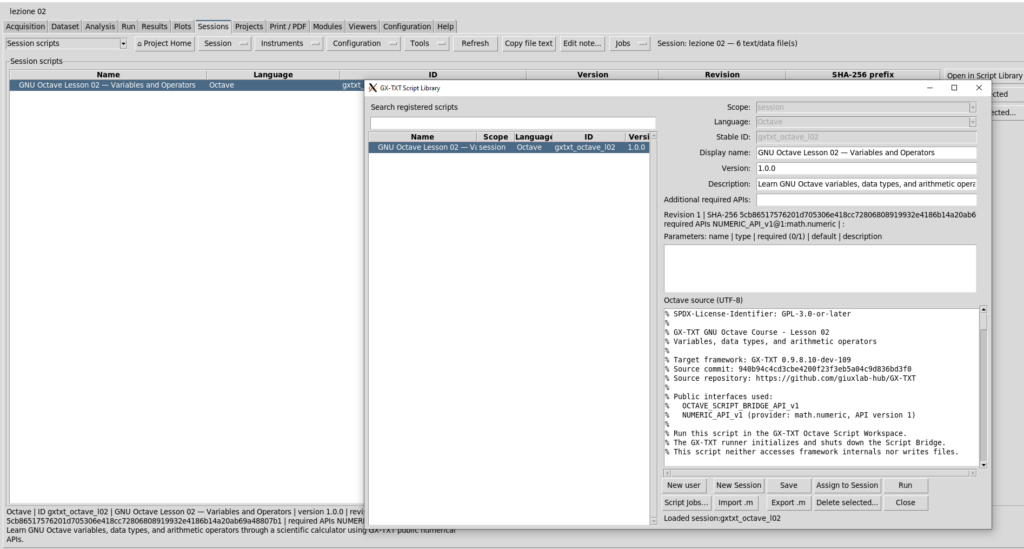Click the Additional required APIs field

(x=866, y=200)
